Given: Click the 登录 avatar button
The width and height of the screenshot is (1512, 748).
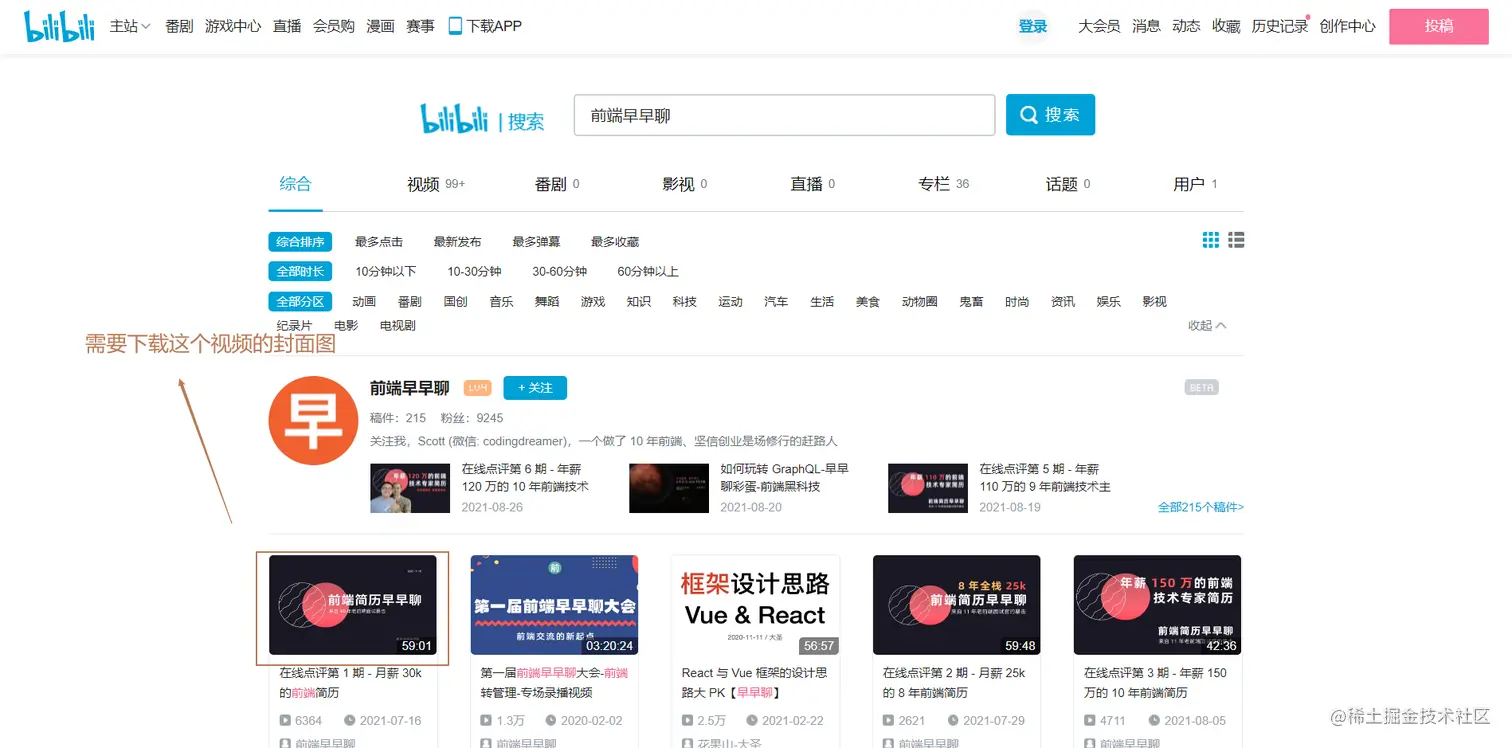Looking at the screenshot, I should click(1033, 26).
